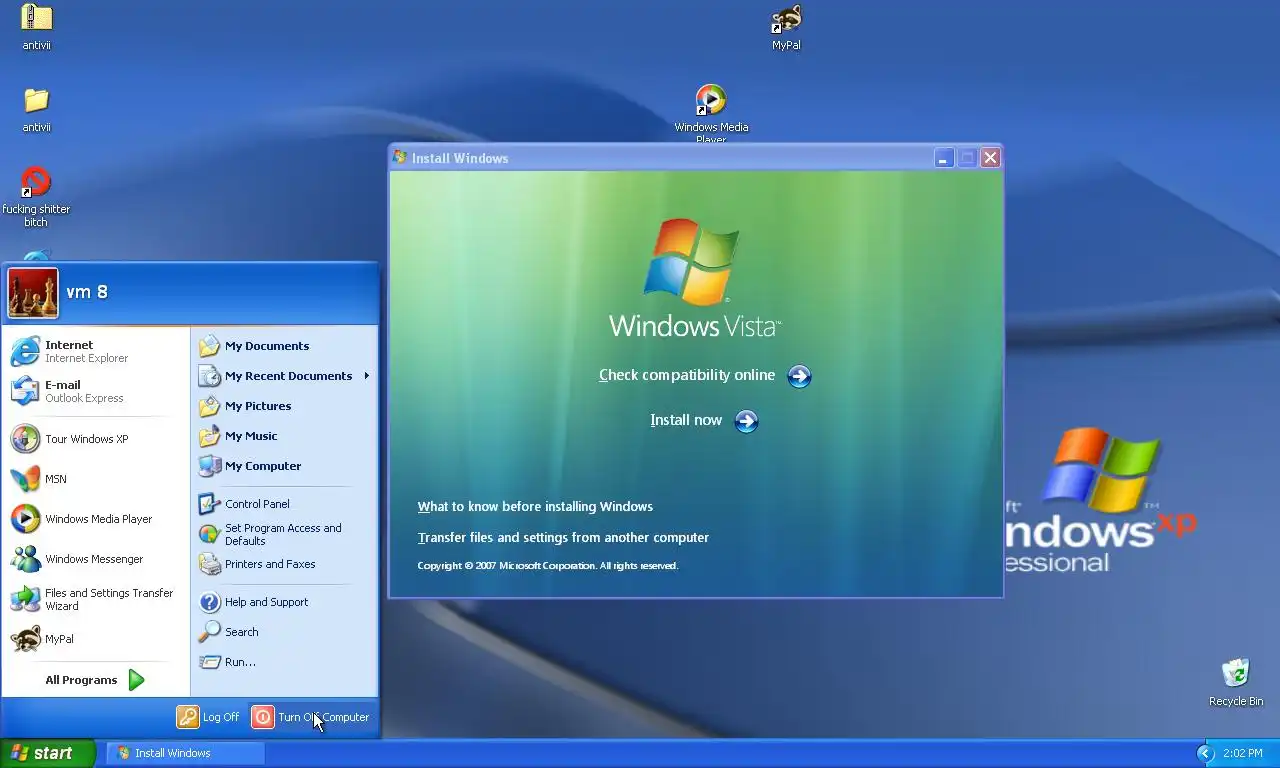Launch Windows Media Player in Start menu
1280x768 pixels.
coord(96,519)
